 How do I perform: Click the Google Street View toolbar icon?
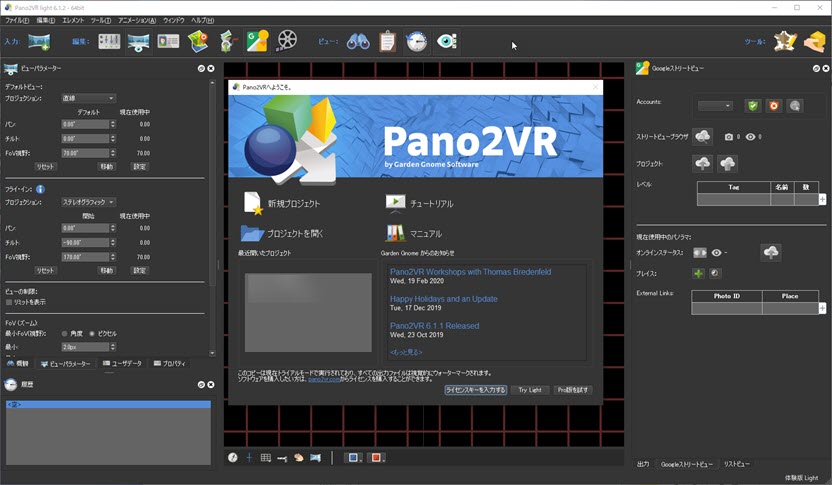pyautogui.click(x=257, y=41)
